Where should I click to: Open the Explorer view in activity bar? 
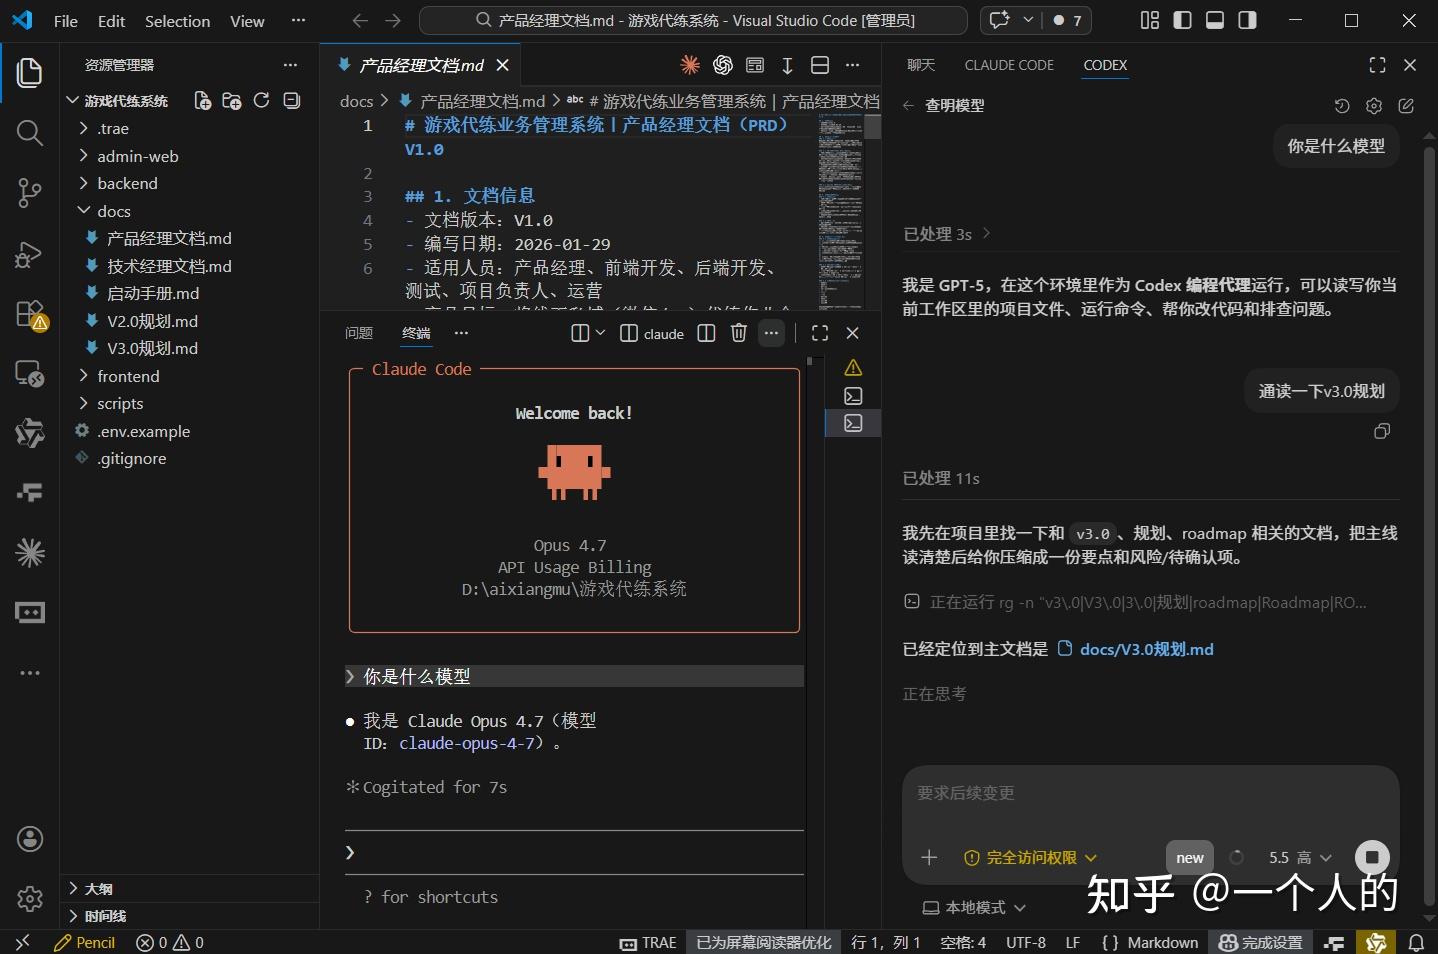click(30, 72)
